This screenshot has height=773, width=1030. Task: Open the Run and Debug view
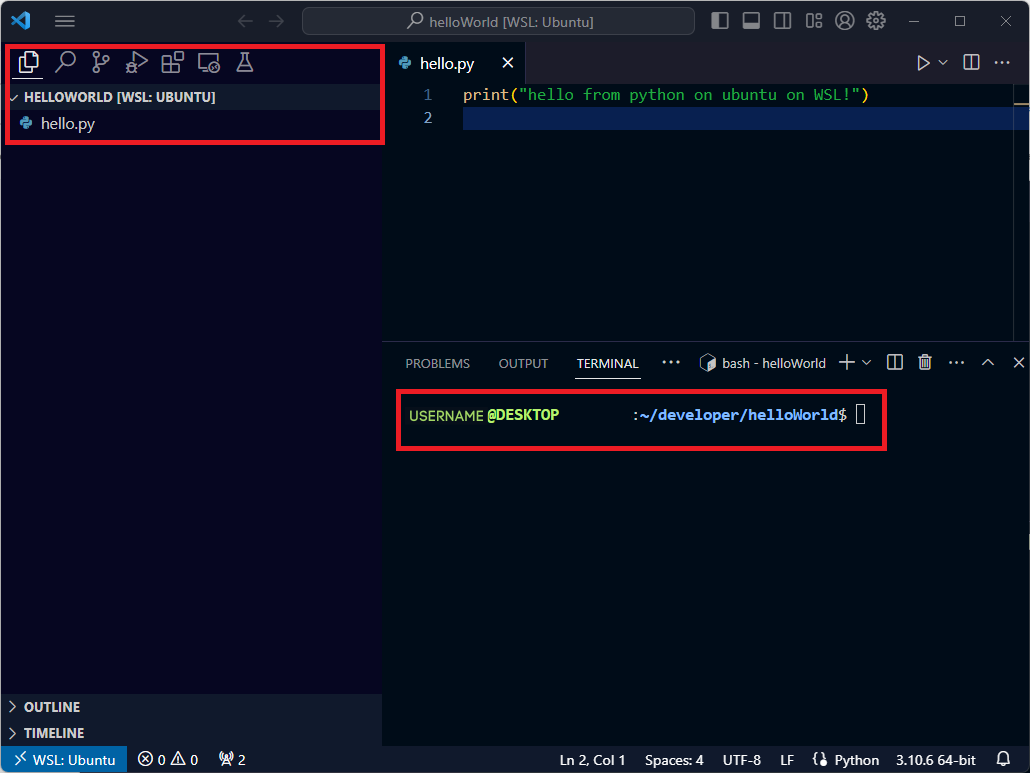click(135, 63)
